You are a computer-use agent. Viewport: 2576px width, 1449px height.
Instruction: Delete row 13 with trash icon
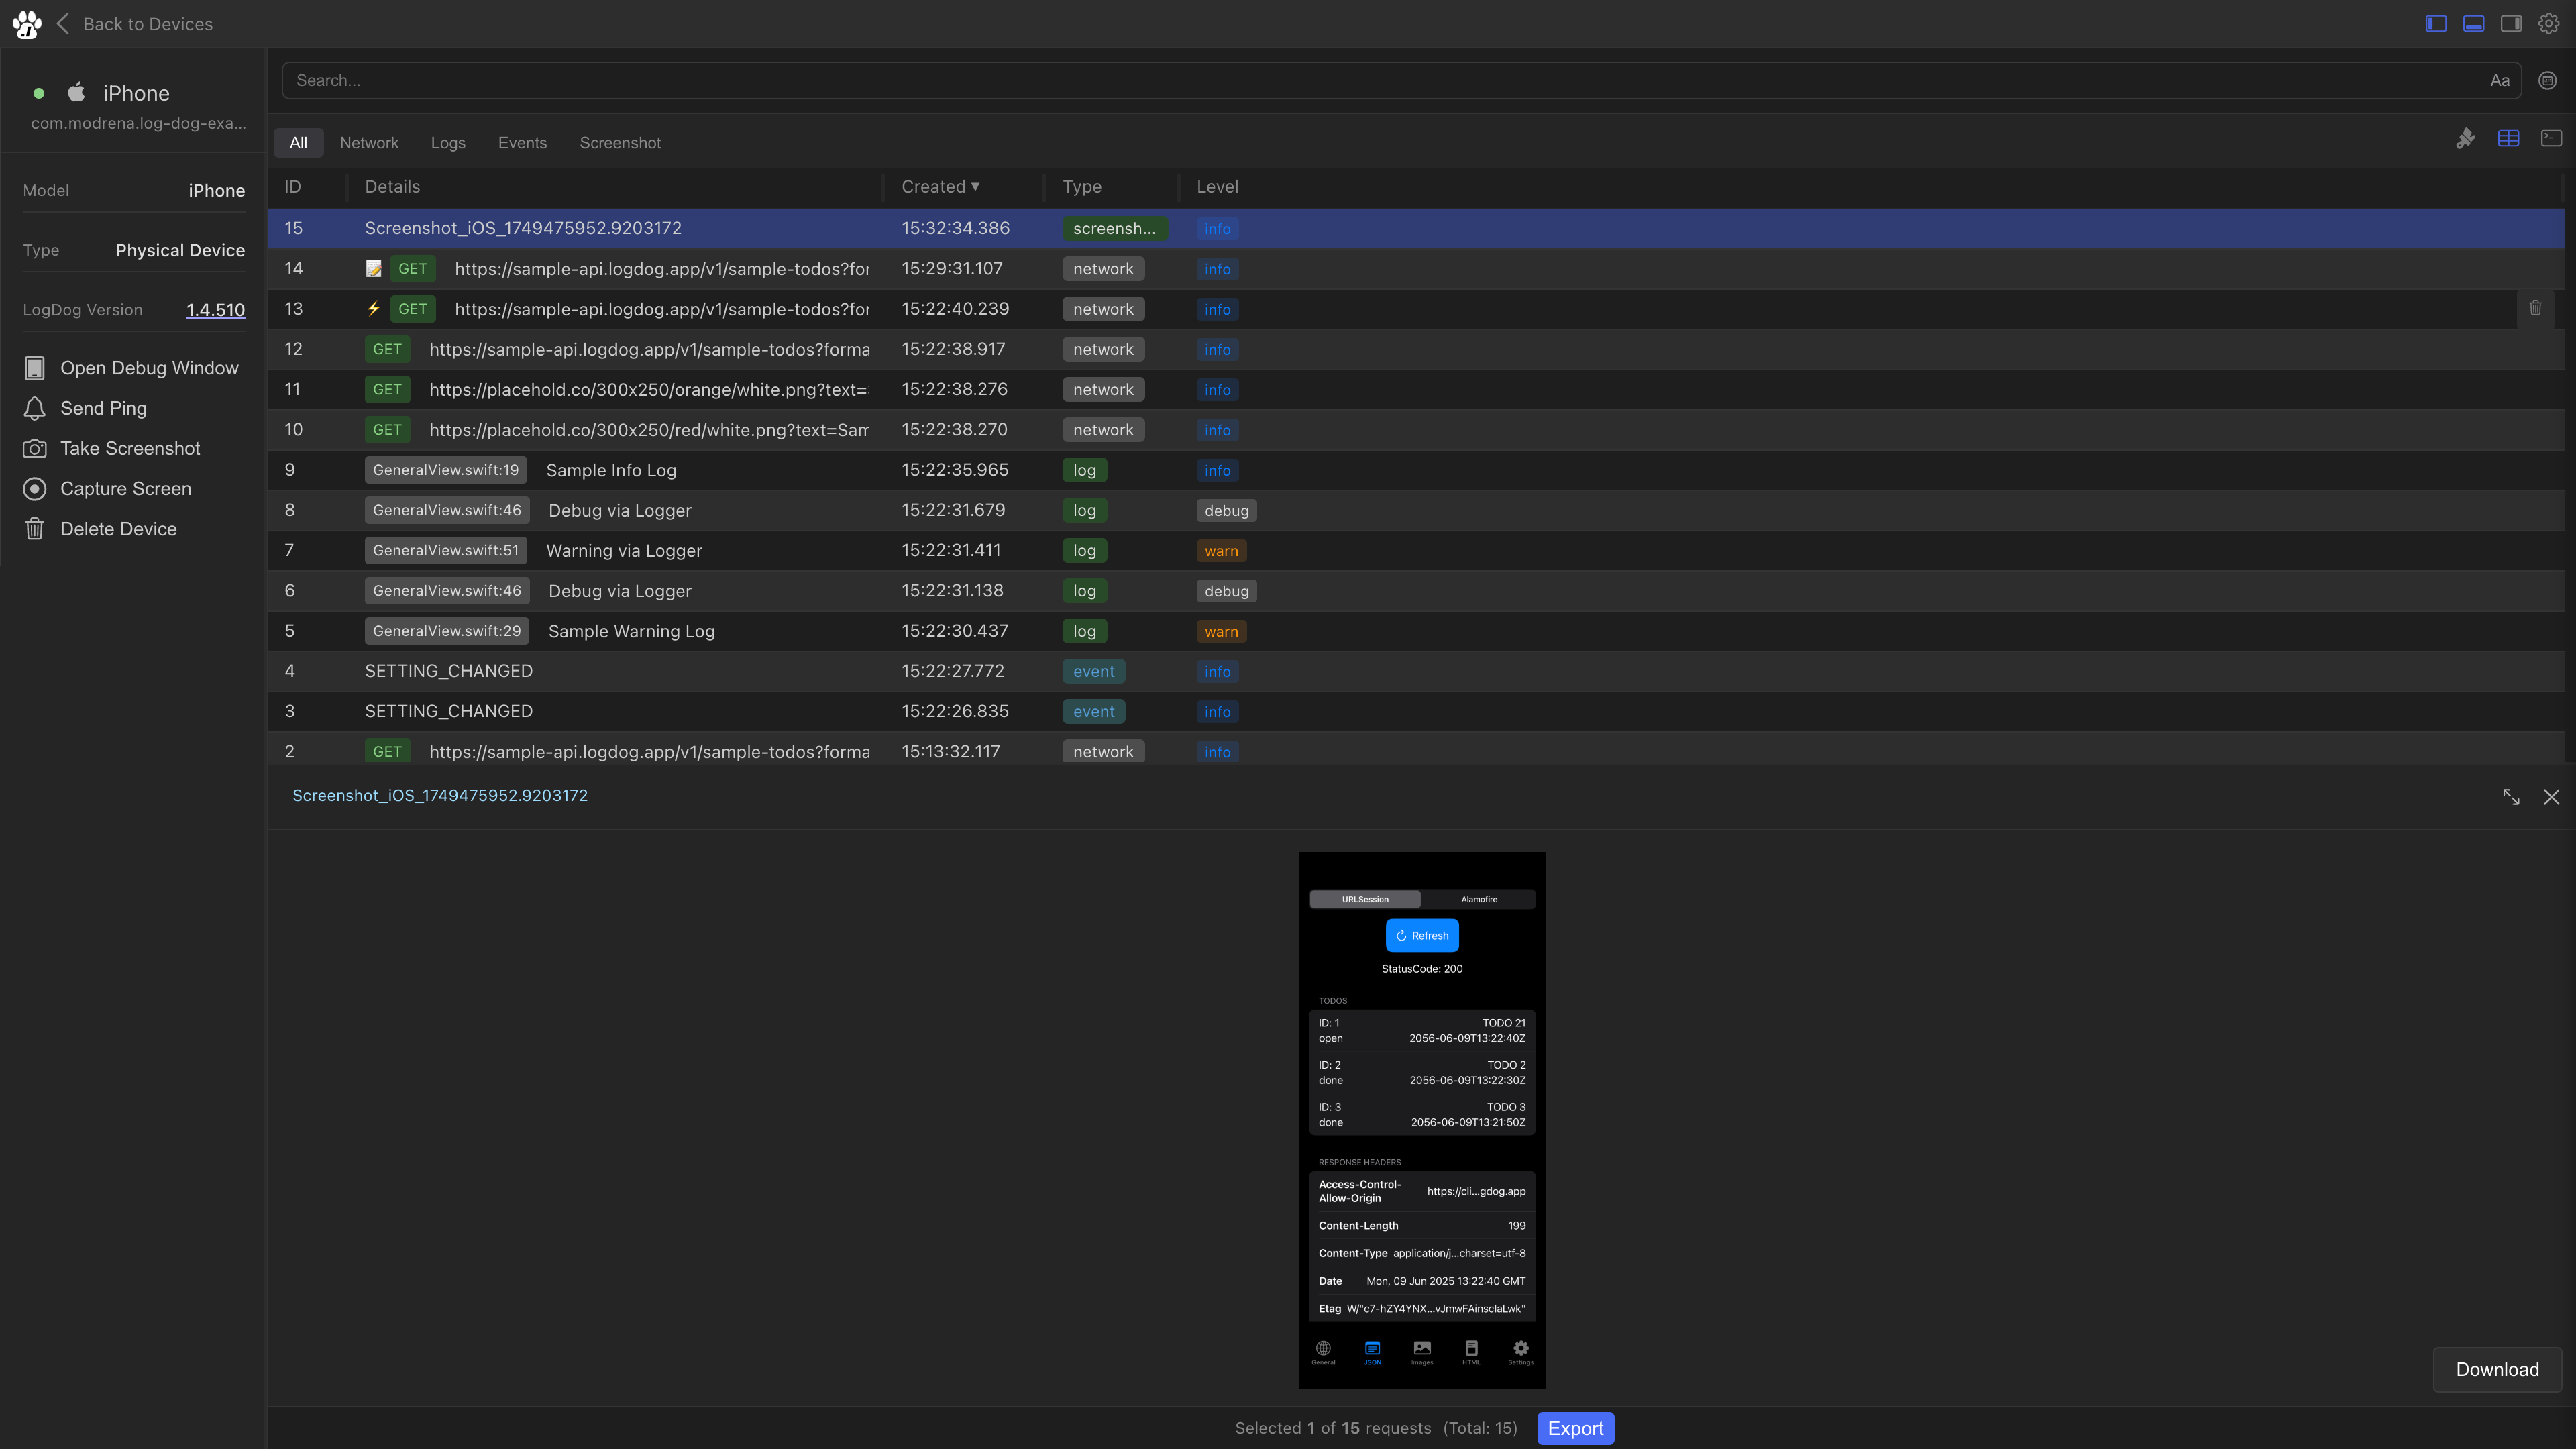(2535, 308)
